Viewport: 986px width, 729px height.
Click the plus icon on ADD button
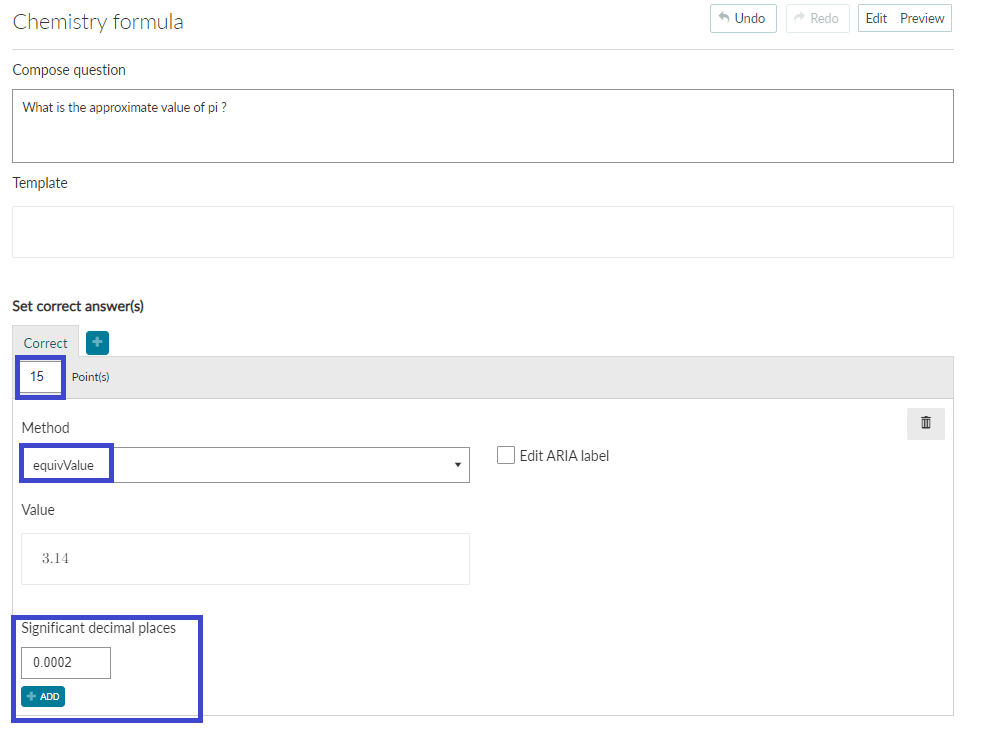tap(31, 696)
